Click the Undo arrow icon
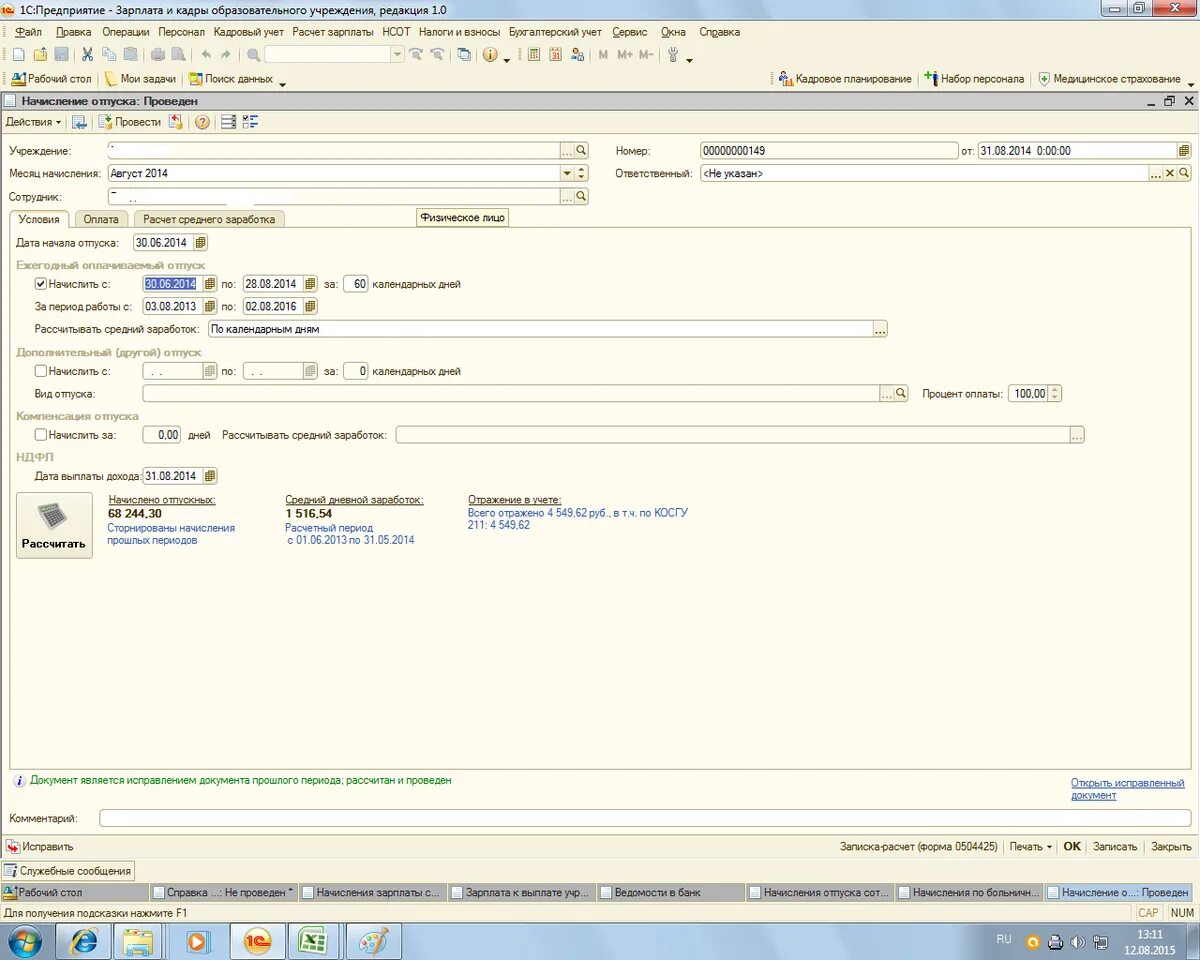Viewport: 1200px width, 960px height. coord(206,55)
